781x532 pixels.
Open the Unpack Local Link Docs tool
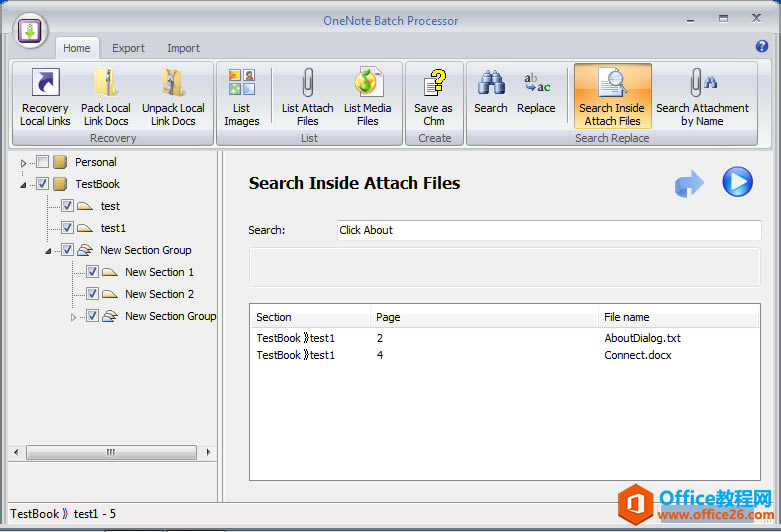click(x=173, y=83)
